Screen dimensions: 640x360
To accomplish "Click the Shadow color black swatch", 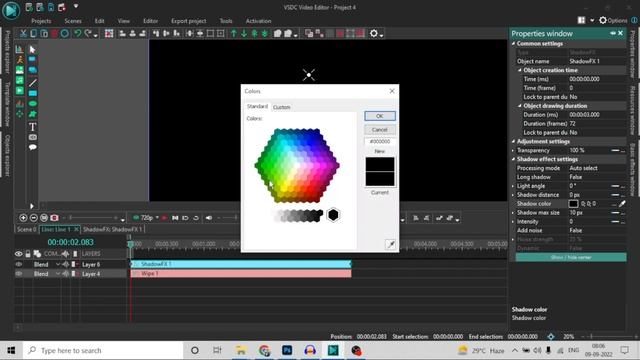I will (x=573, y=203).
